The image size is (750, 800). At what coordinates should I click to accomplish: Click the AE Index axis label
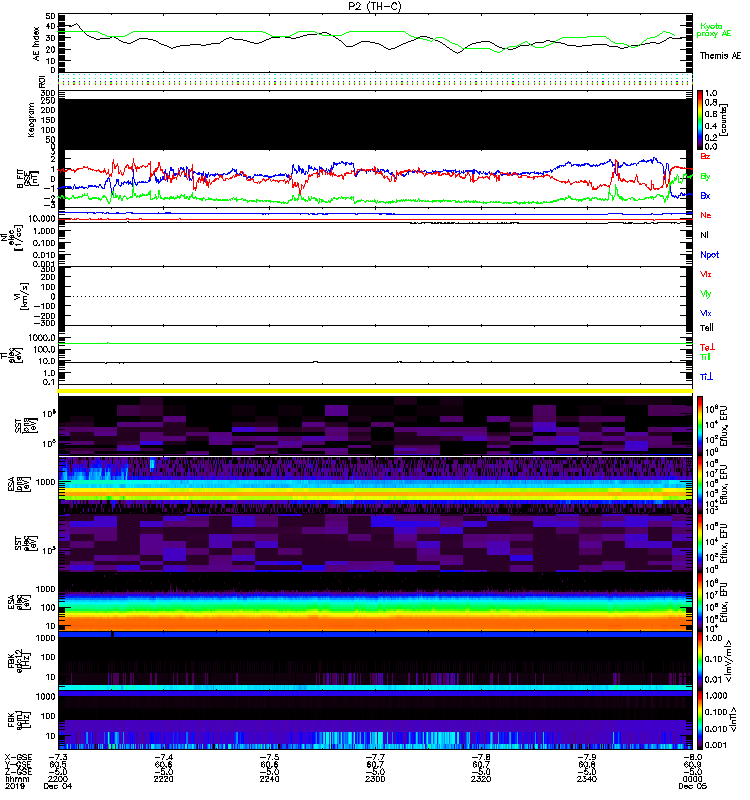pos(36,44)
